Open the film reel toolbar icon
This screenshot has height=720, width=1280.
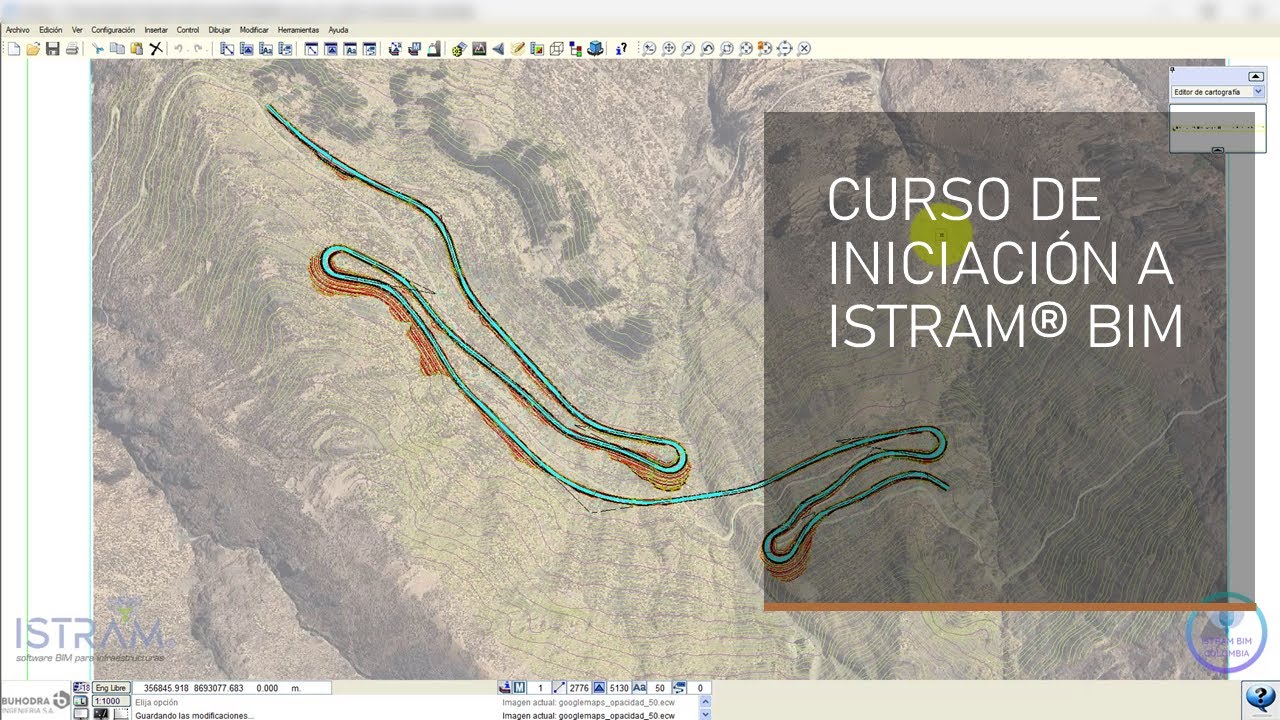459,48
